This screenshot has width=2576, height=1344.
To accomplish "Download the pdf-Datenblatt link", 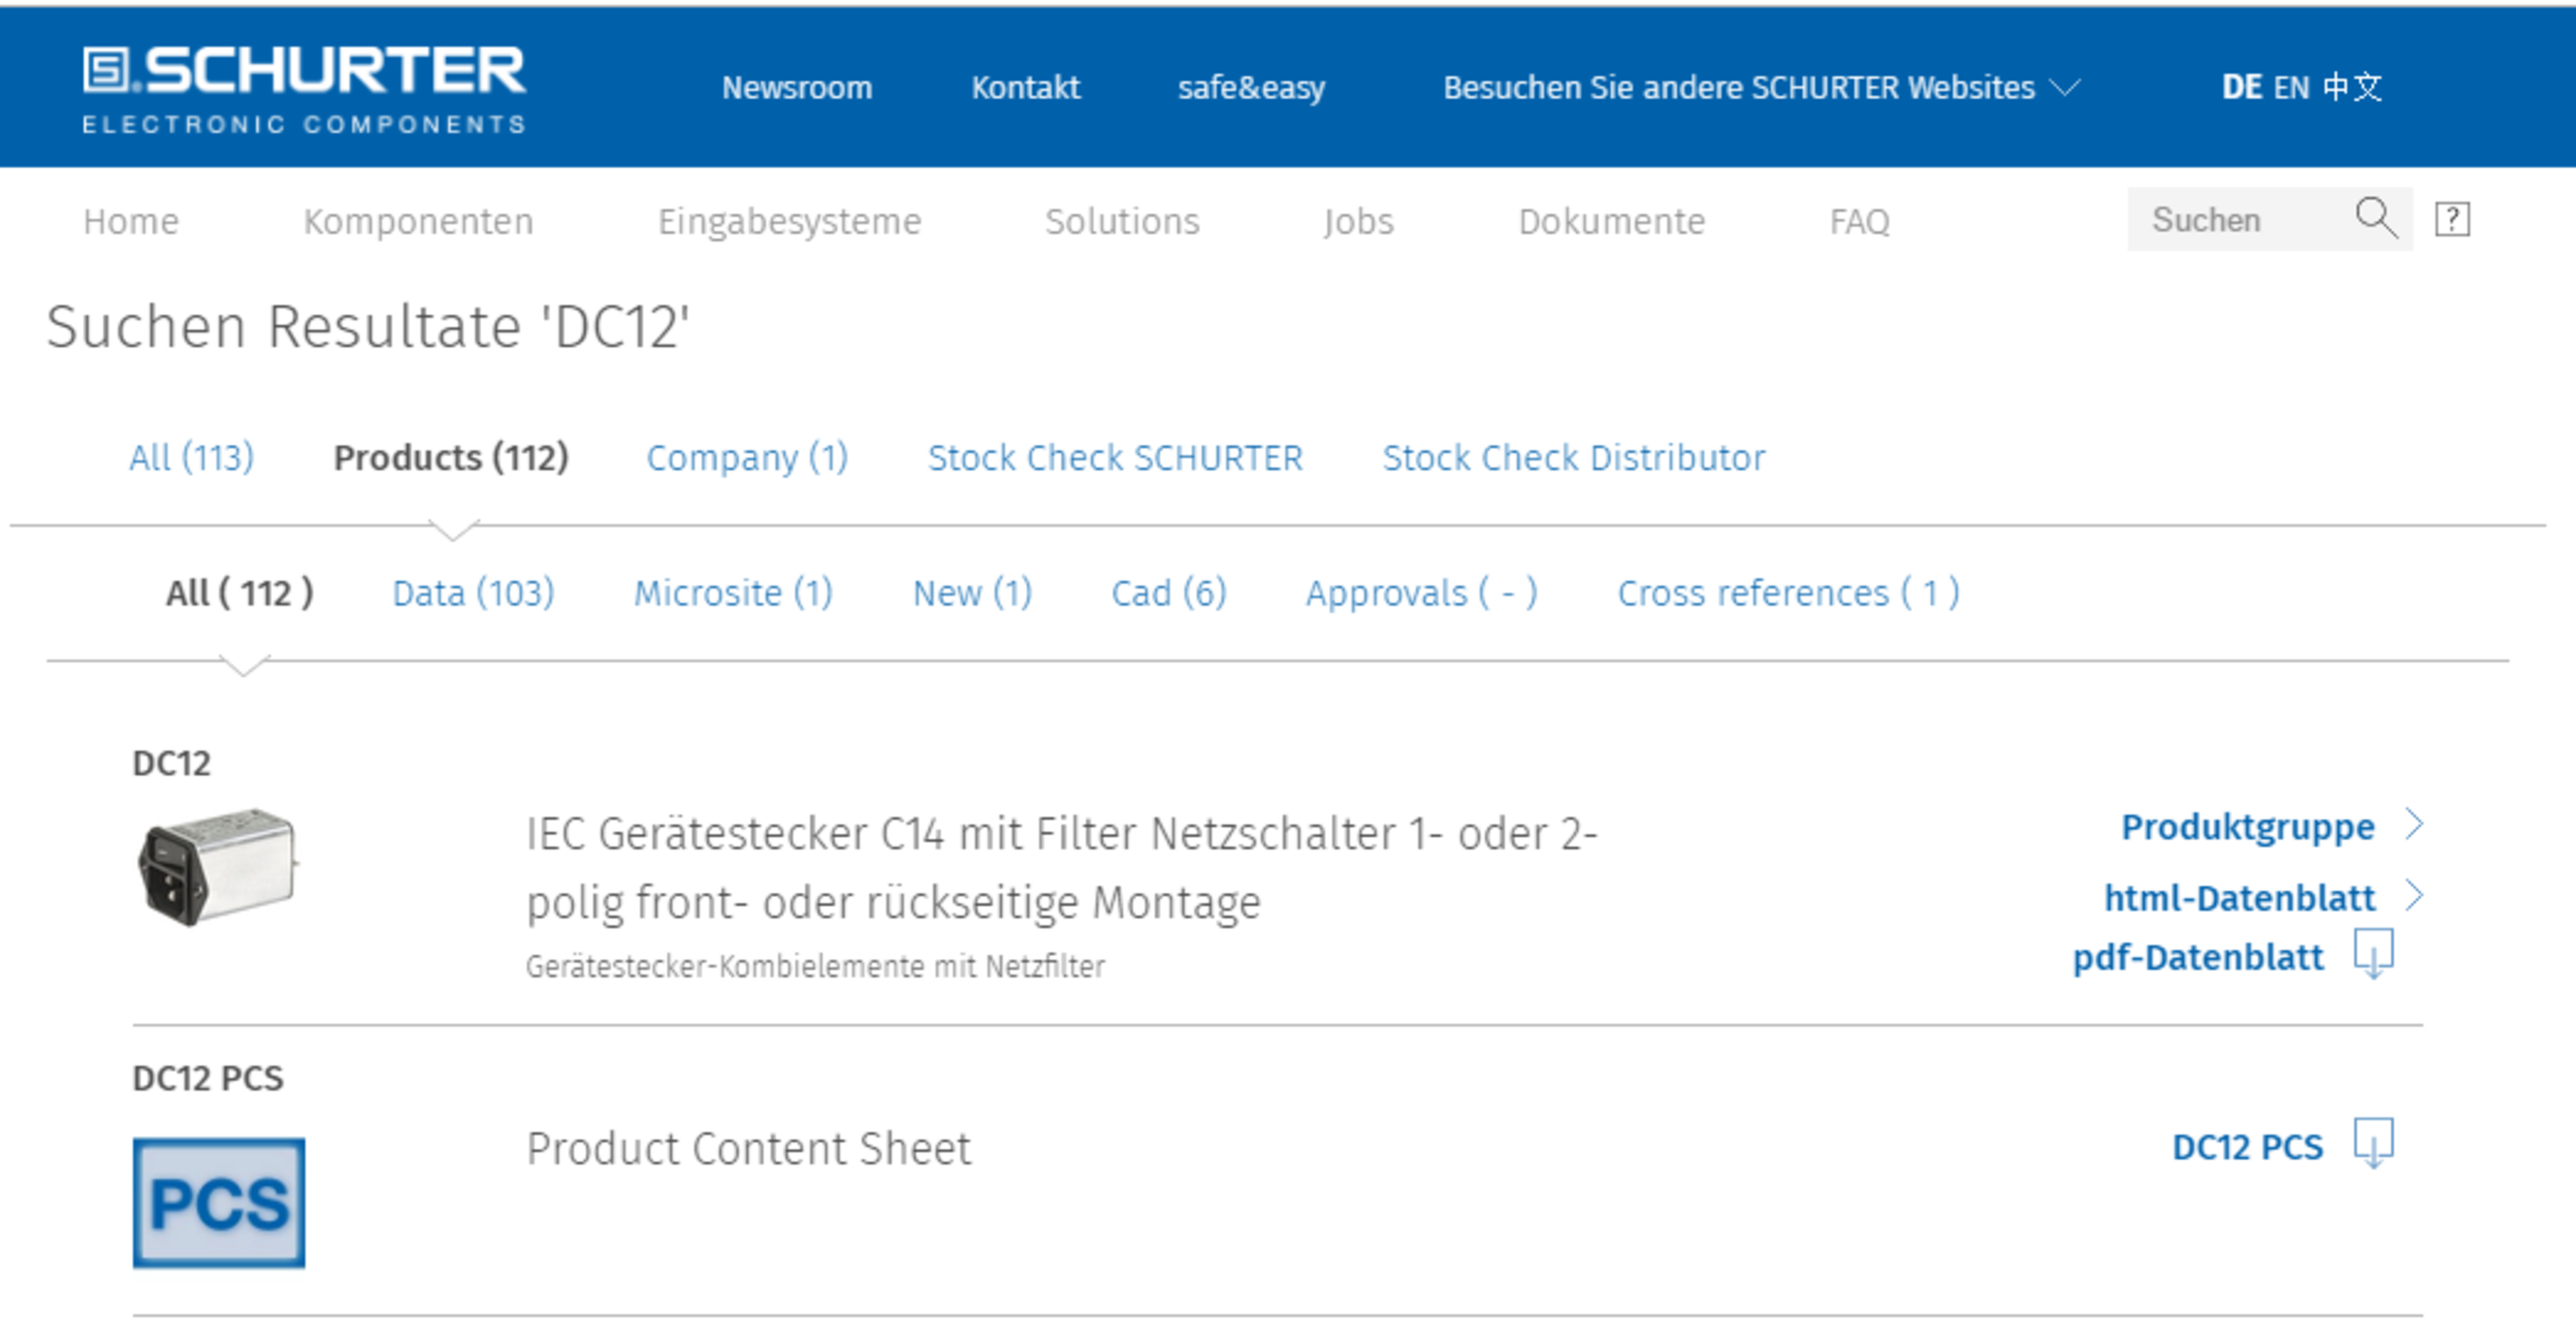I will (2198, 957).
